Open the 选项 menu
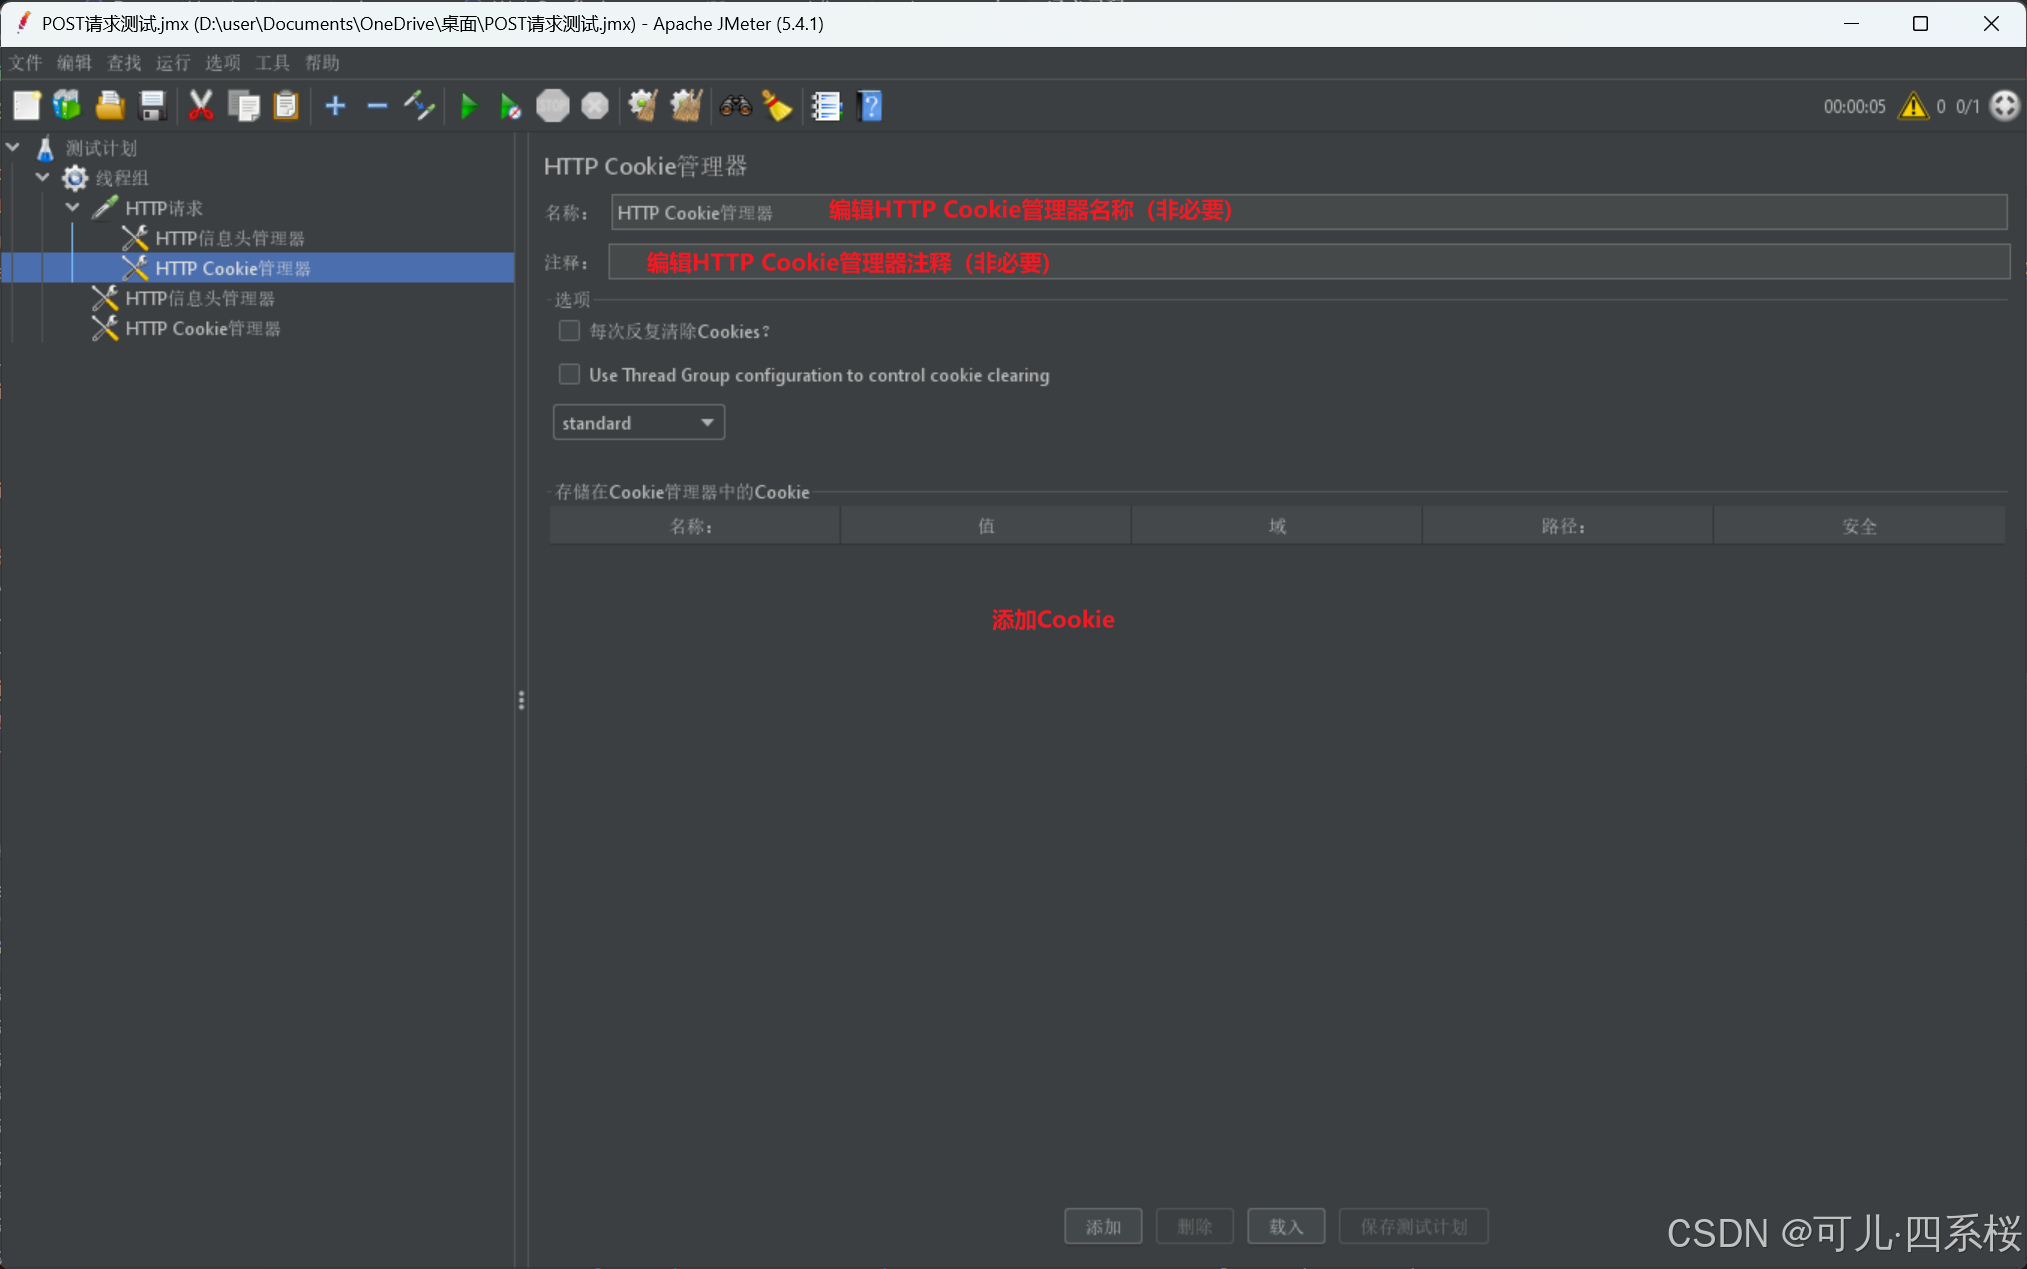 pyautogui.click(x=222, y=63)
